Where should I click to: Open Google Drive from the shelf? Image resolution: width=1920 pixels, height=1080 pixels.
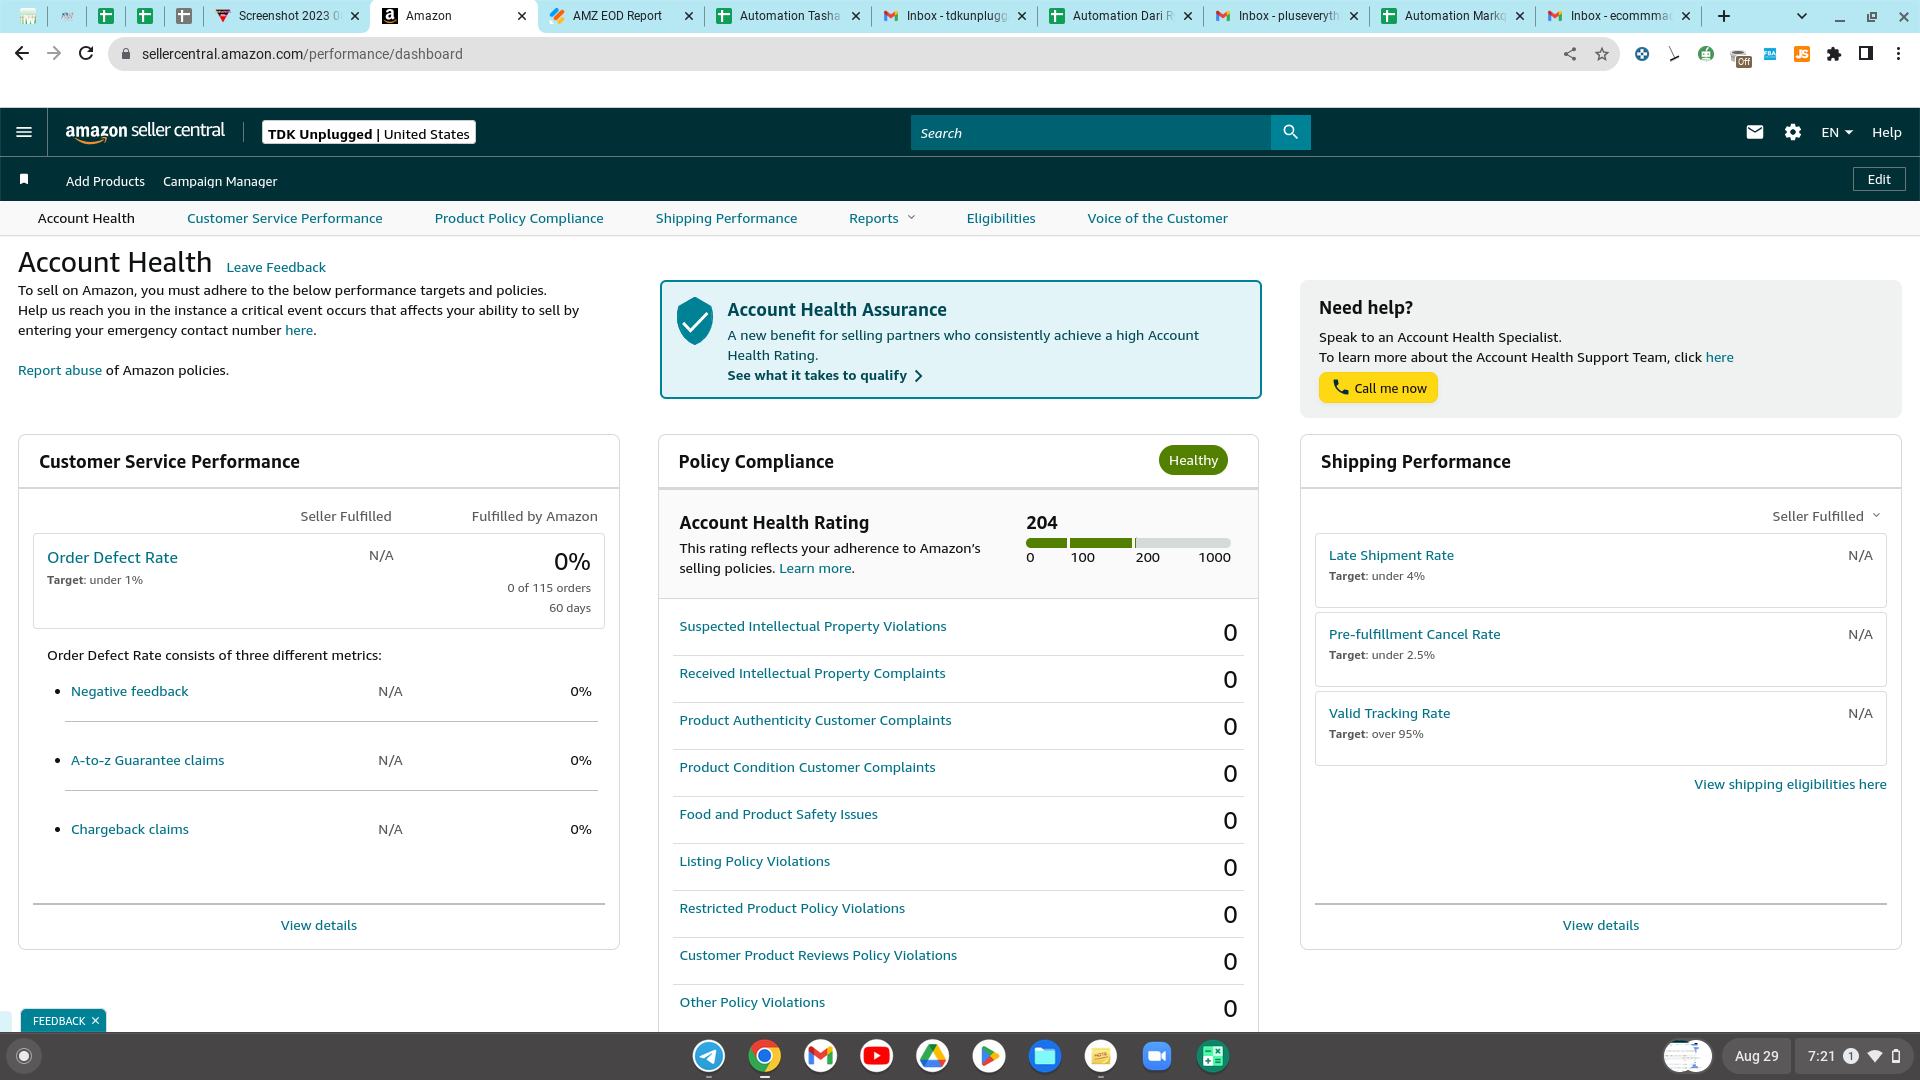point(933,1056)
